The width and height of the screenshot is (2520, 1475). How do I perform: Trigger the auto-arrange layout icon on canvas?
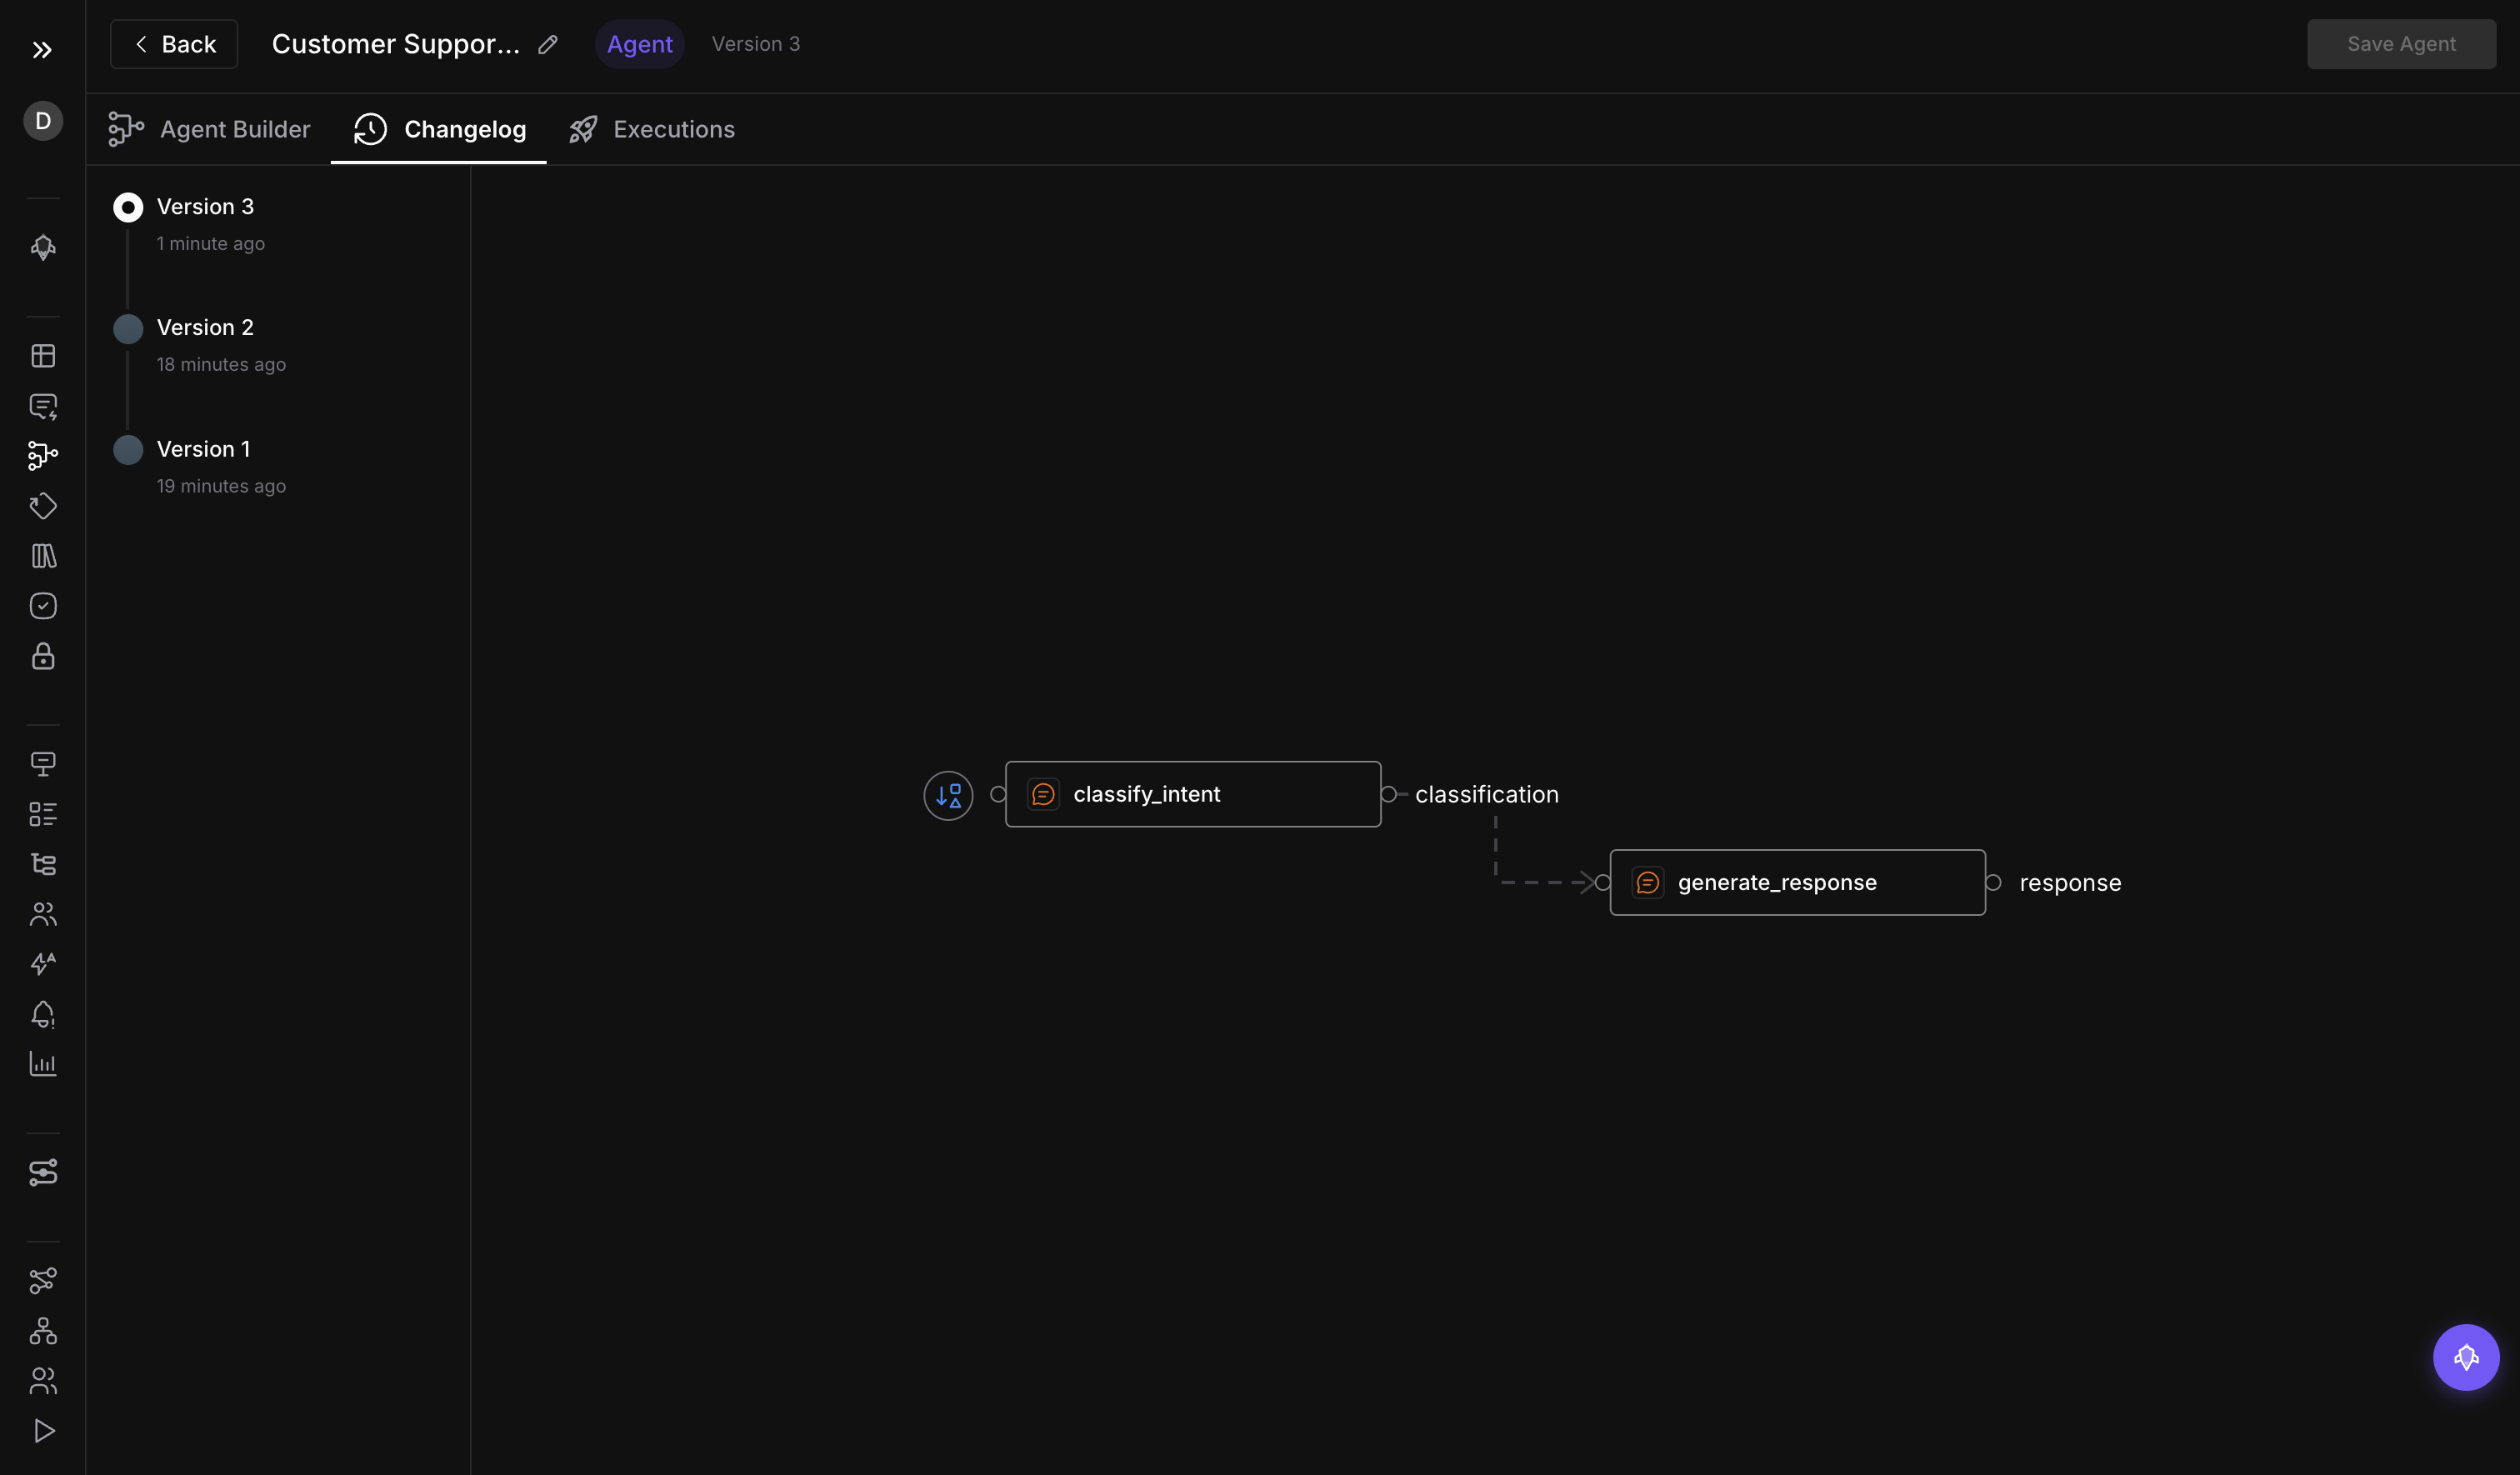pyautogui.click(x=947, y=795)
